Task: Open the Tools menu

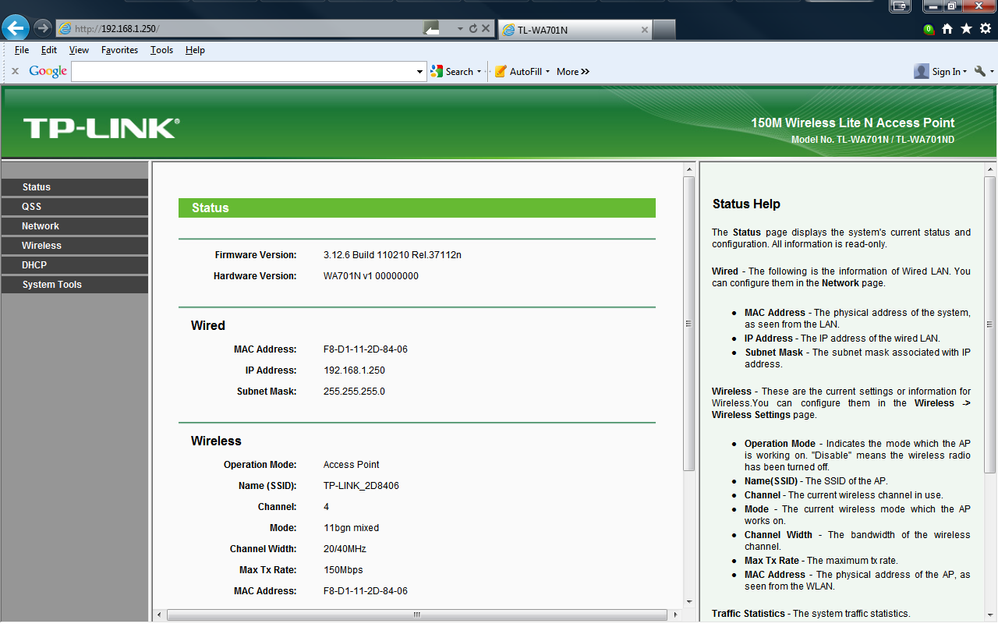Action: click(162, 50)
